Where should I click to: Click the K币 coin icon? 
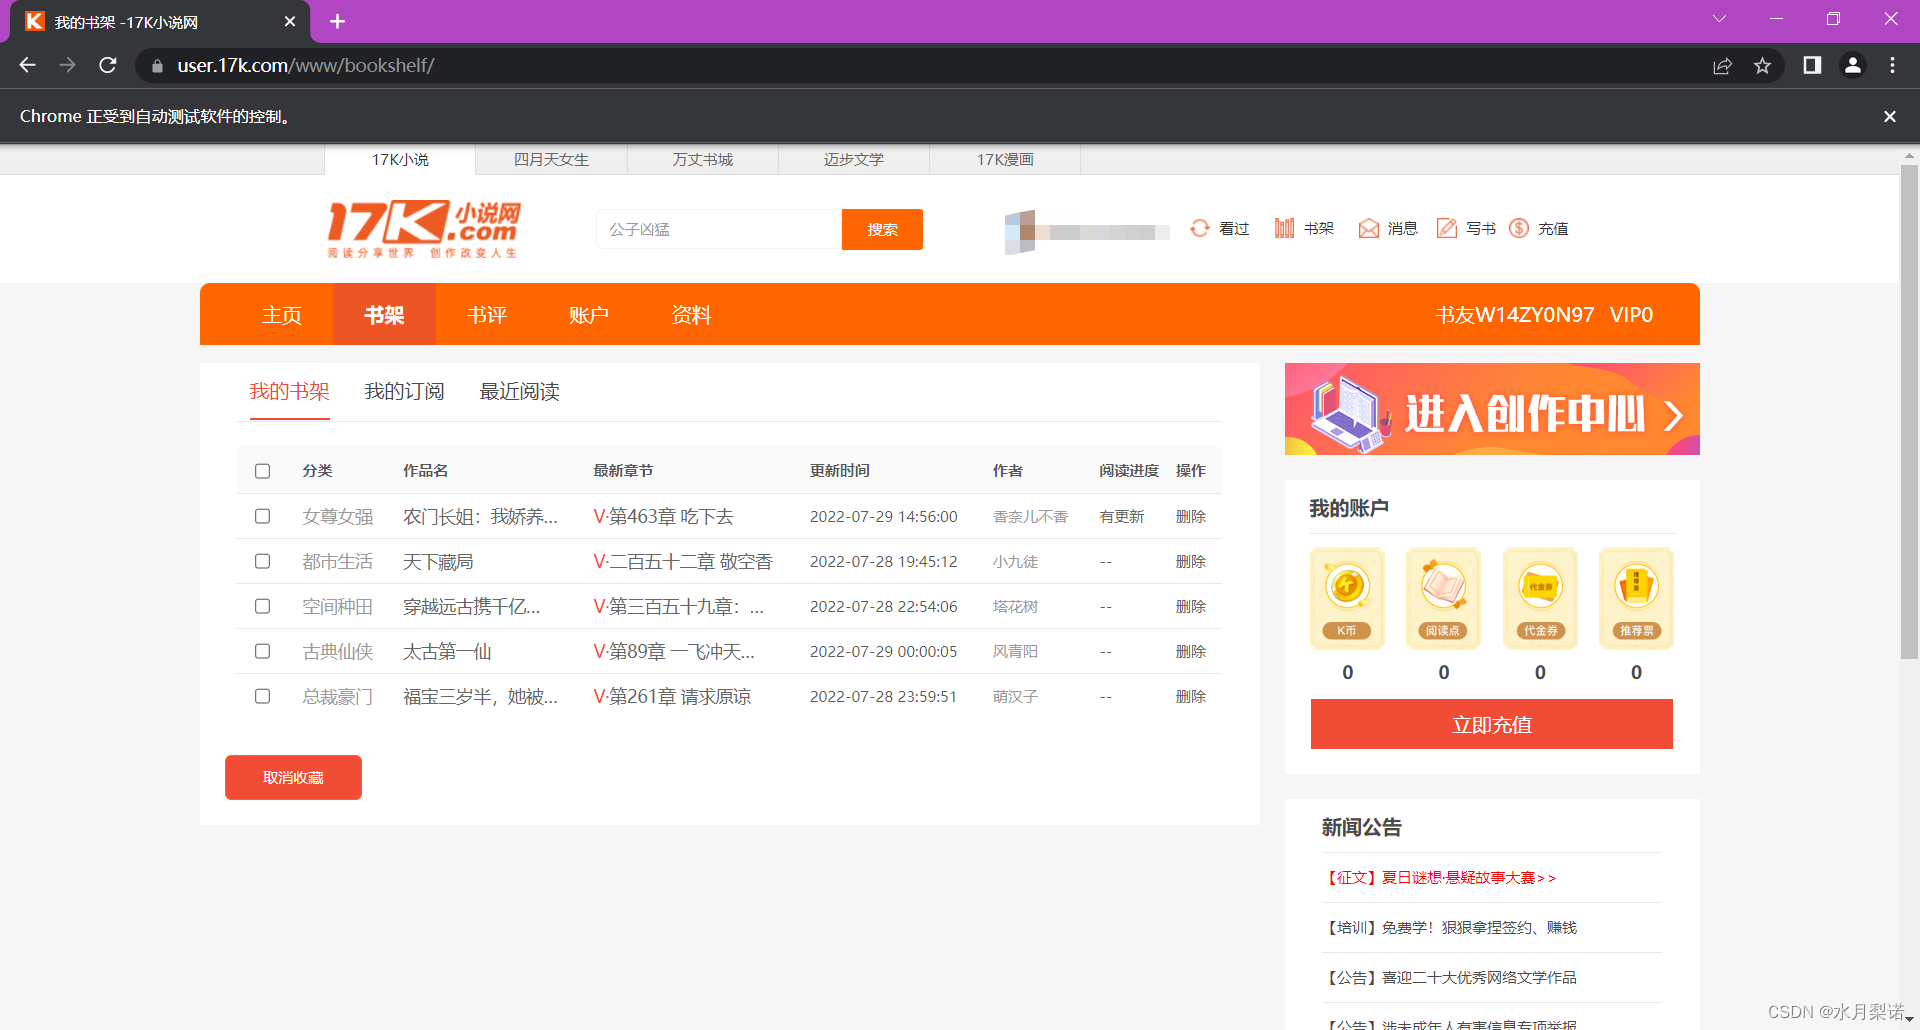click(x=1347, y=598)
